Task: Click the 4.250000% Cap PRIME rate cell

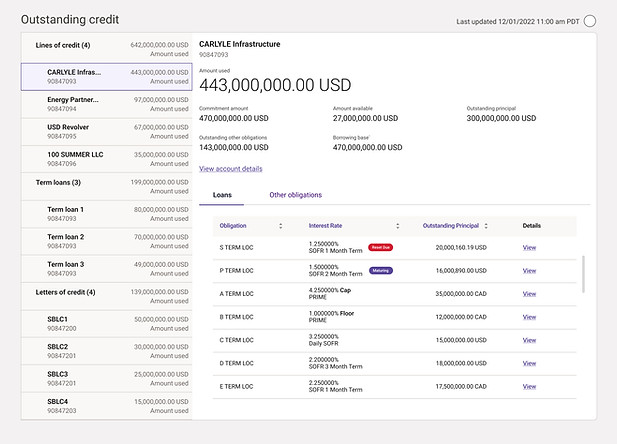Action: click(330, 294)
